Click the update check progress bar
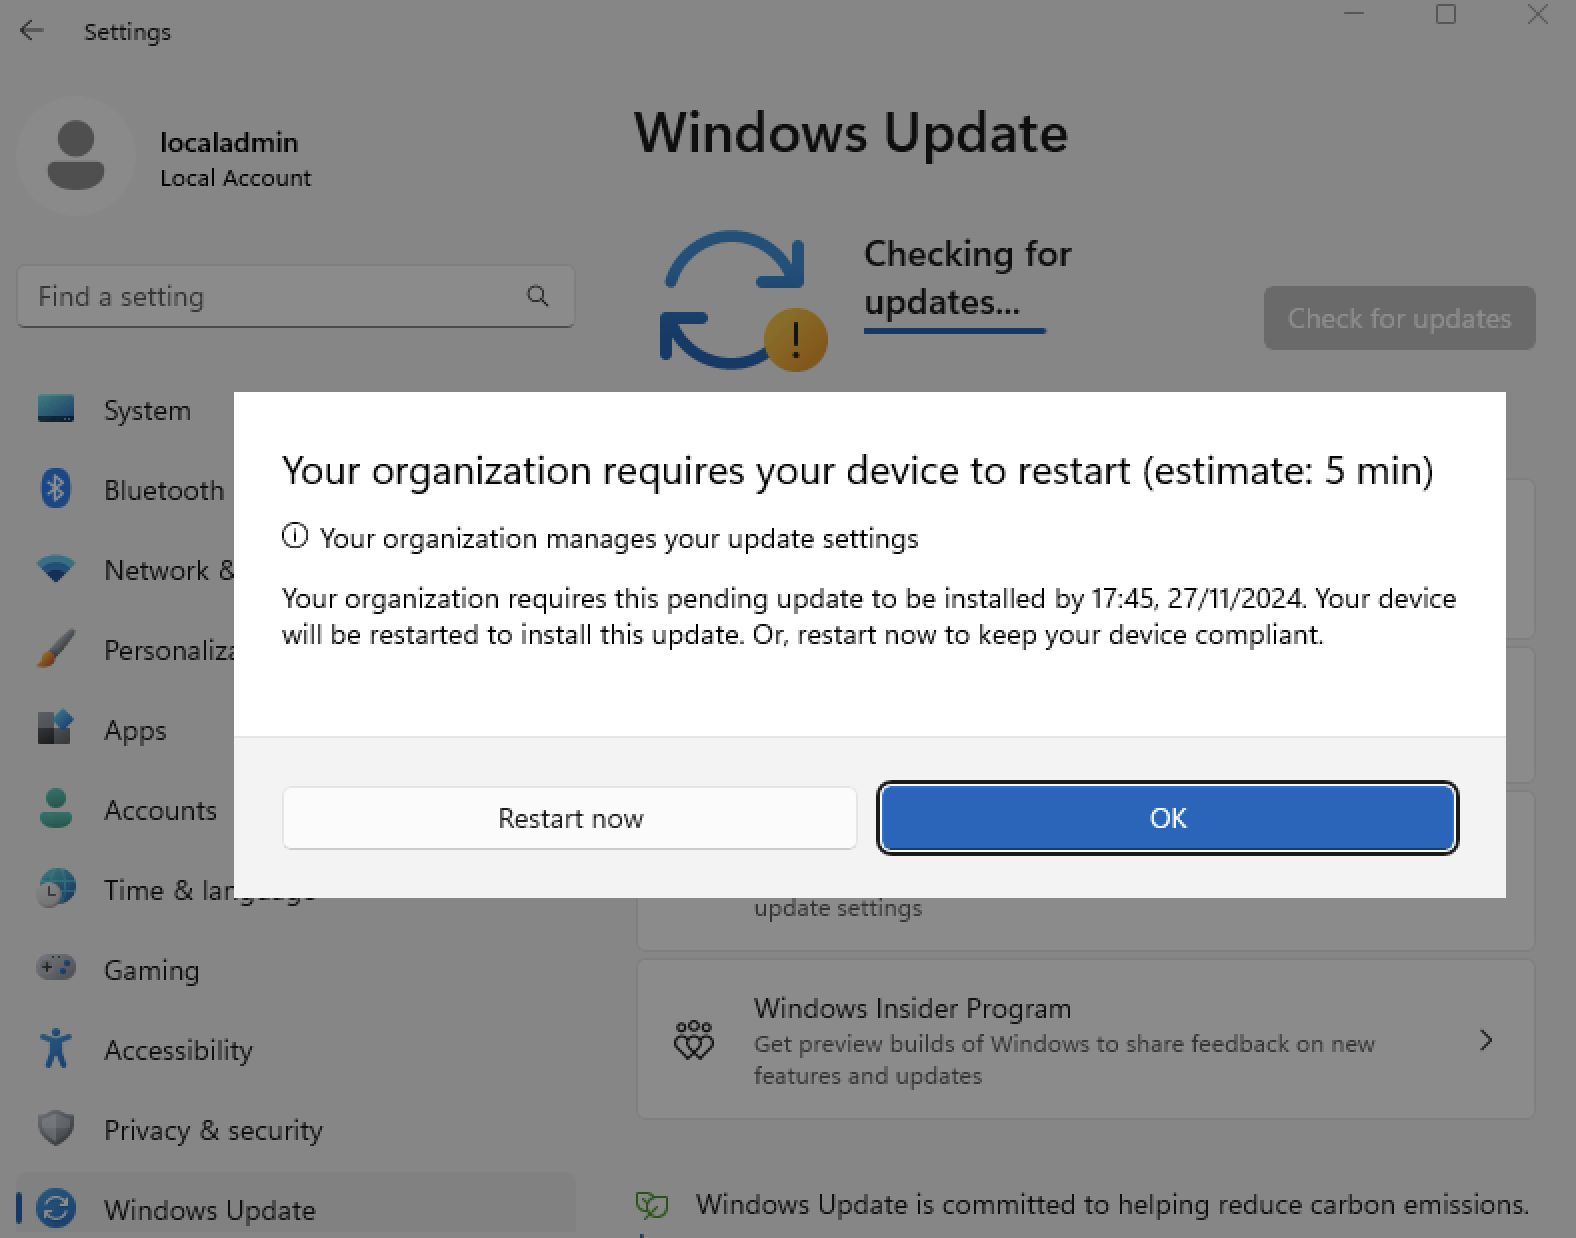Image resolution: width=1576 pixels, height=1238 pixels. point(955,329)
